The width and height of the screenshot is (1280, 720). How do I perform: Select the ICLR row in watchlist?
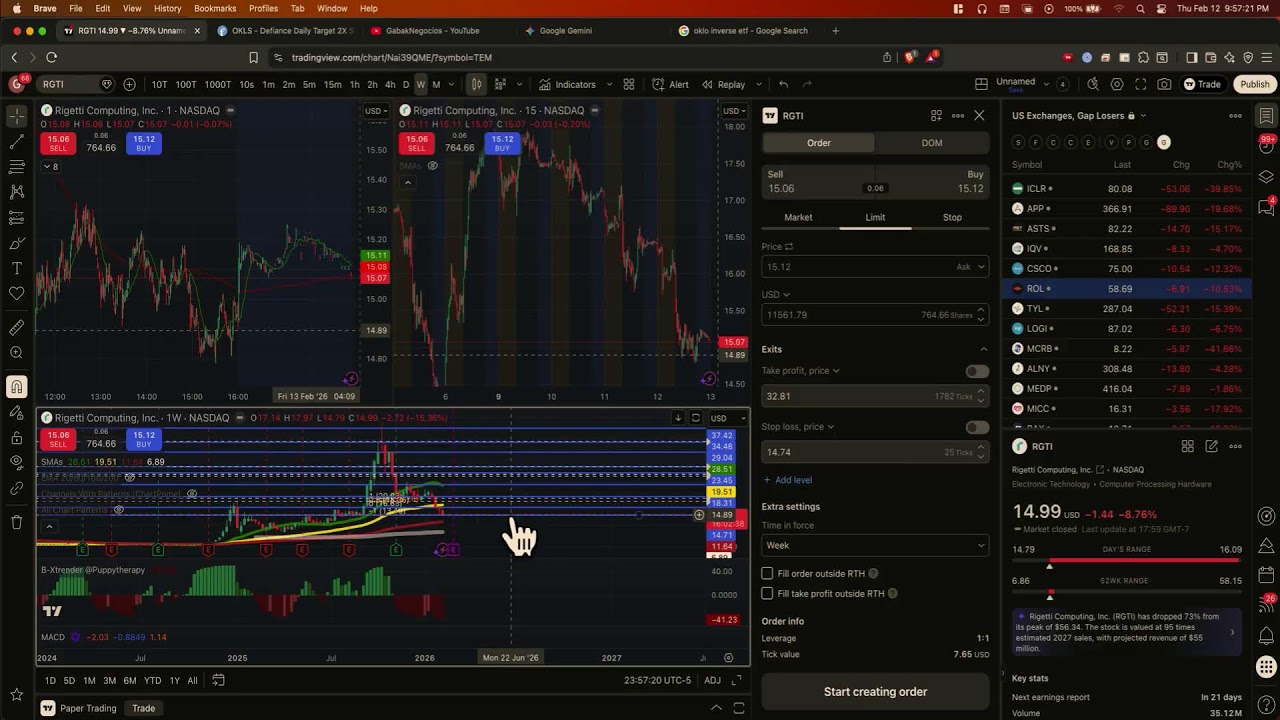point(1126,188)
